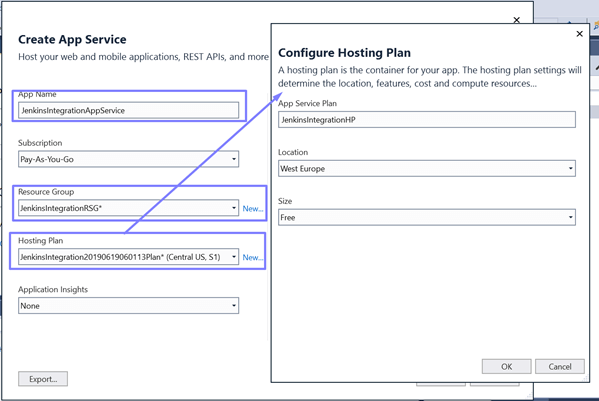Confirm hosting plan with OK button
The height and width of the screenshot is (401, 599).
pos(507,367)
